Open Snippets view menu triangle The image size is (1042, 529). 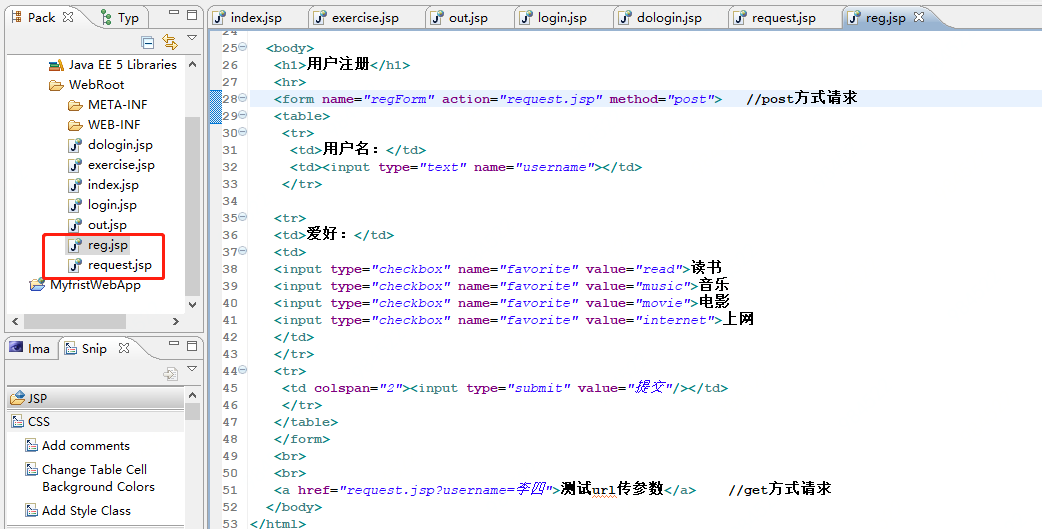192,369
